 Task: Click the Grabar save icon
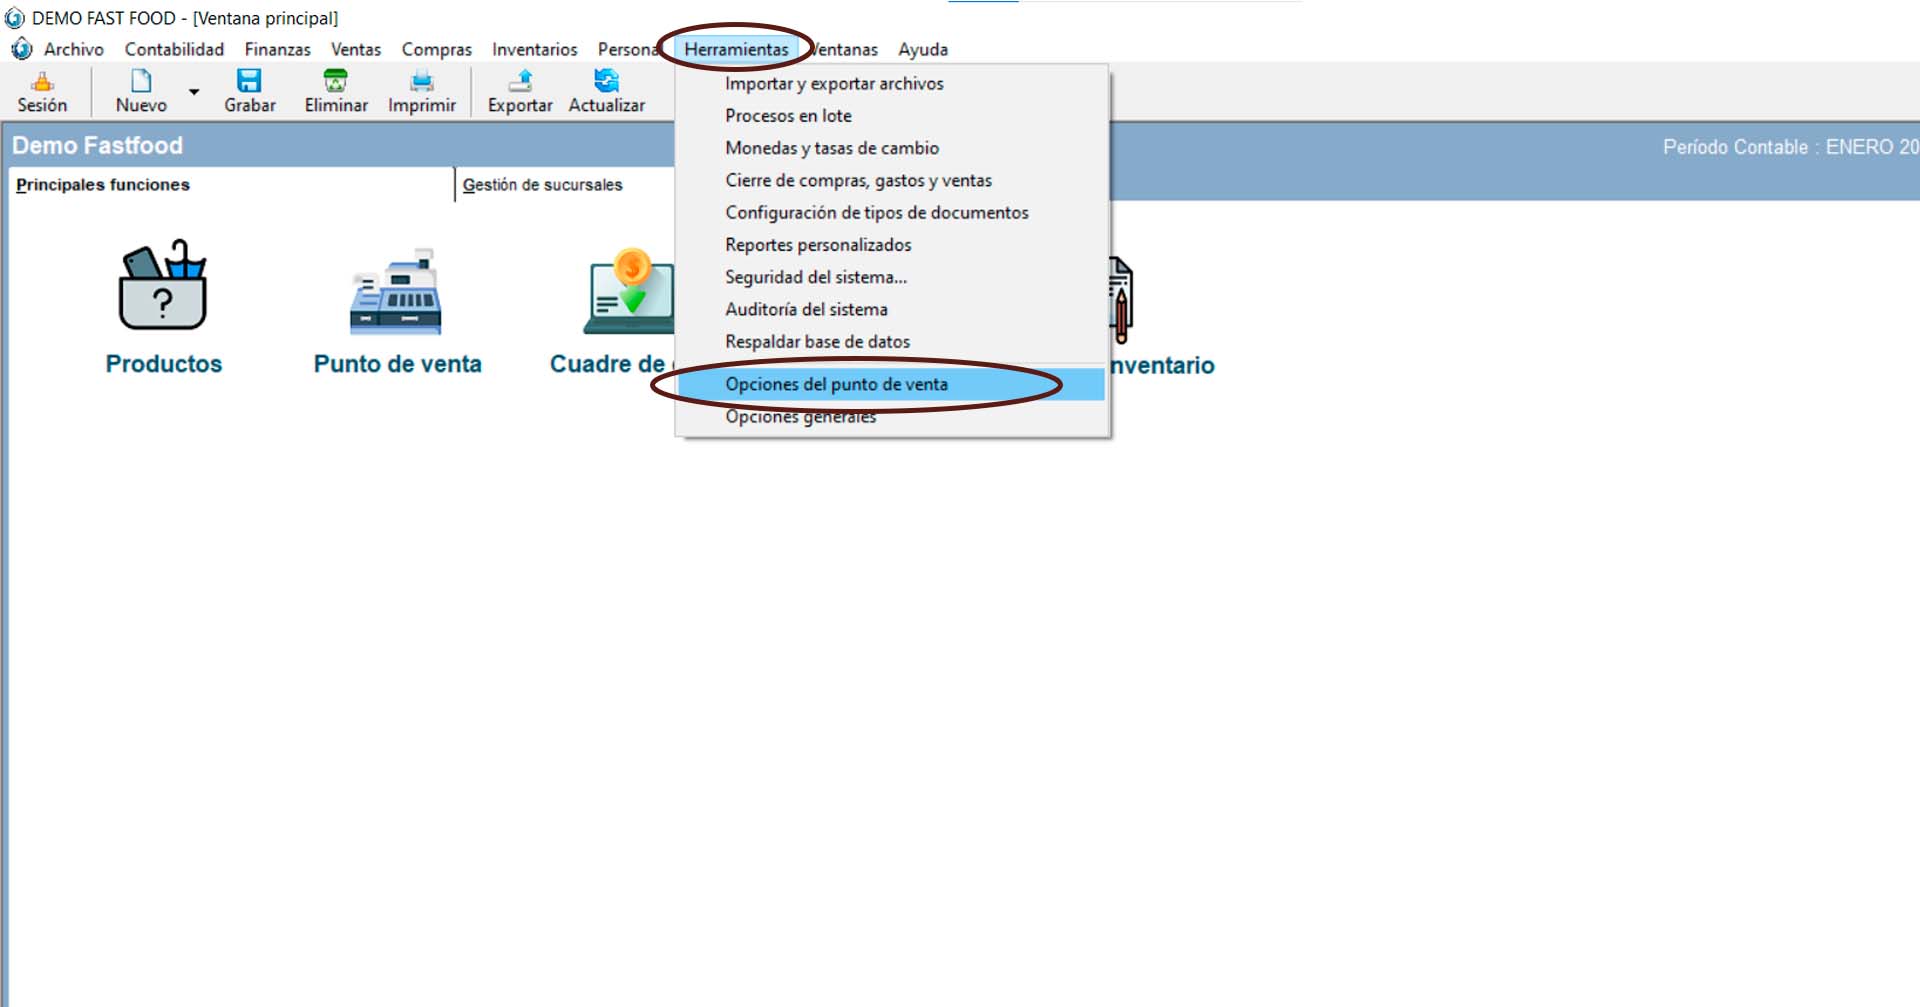point(249,81)
